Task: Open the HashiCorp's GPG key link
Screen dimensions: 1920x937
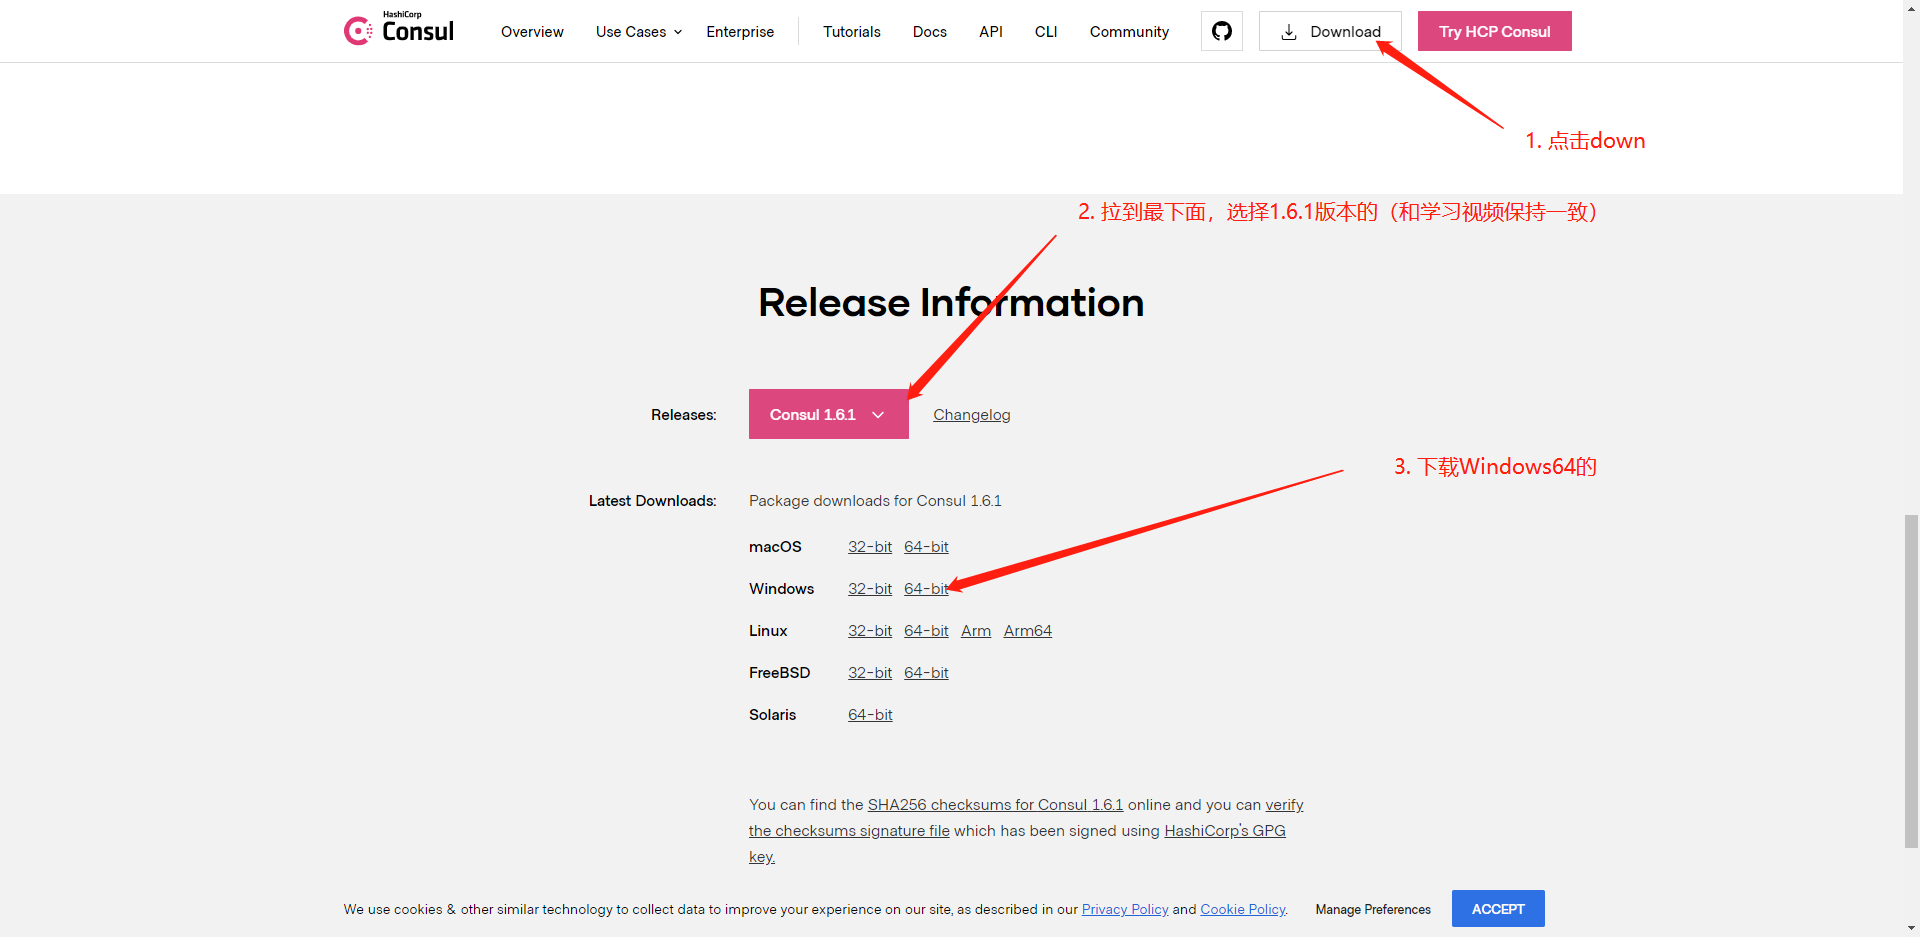Action: click(1225, 831)
